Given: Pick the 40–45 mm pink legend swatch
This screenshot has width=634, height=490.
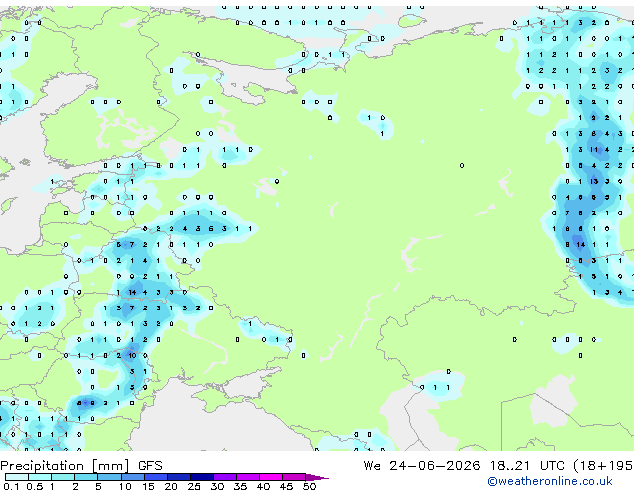Looking at the screenshot, I should [x=271, y=477].
